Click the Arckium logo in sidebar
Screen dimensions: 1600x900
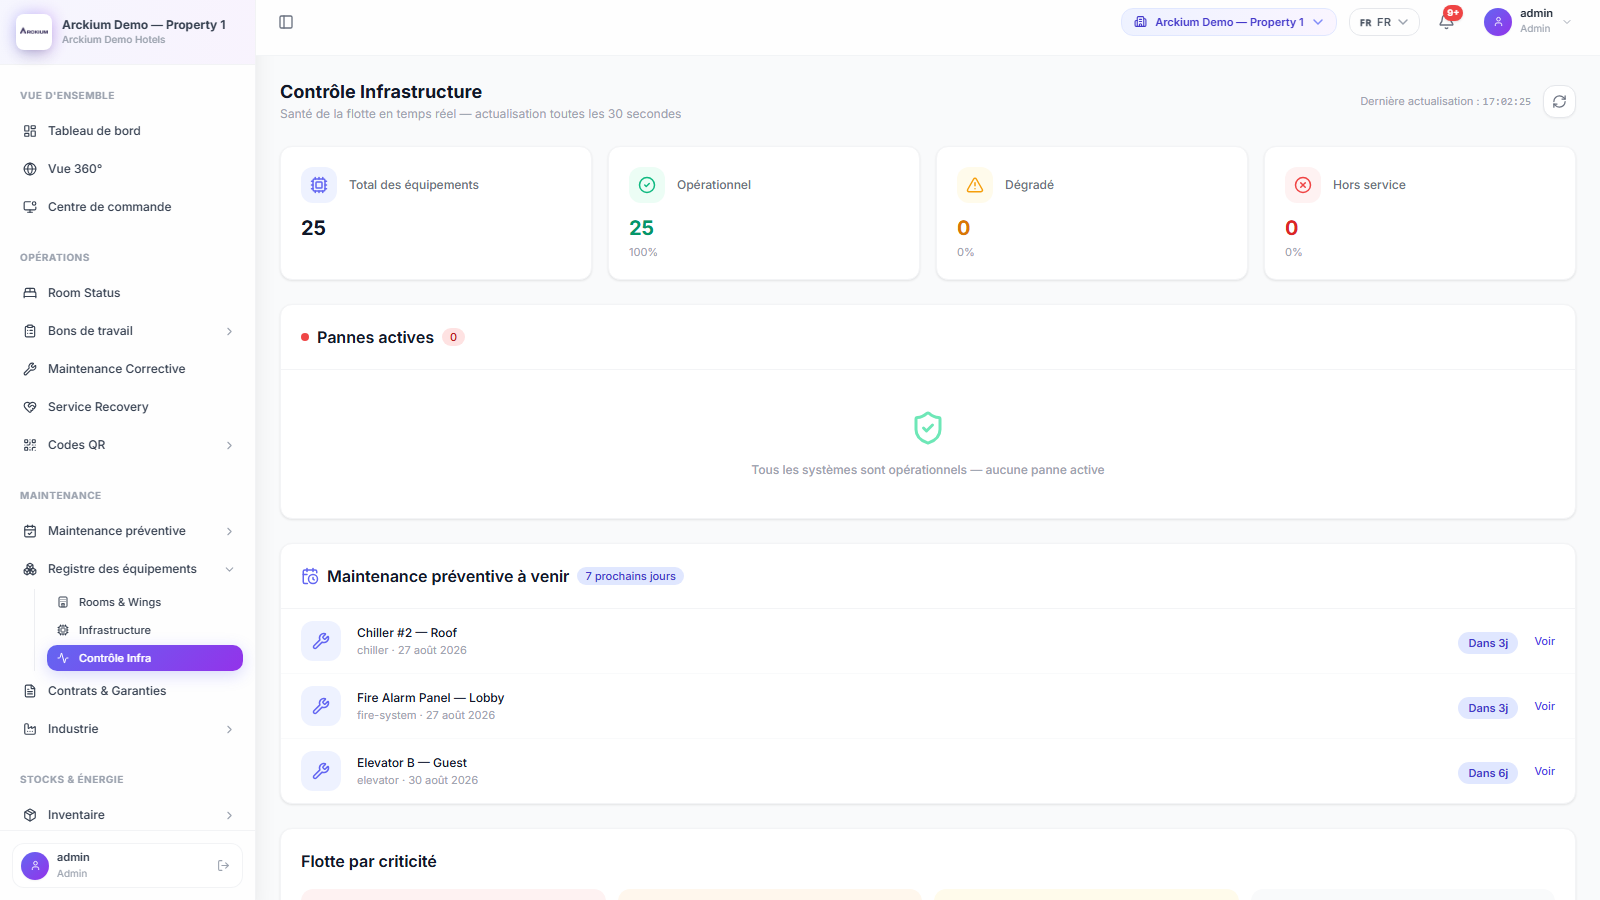pyautogui.click(x=35, y=31)
